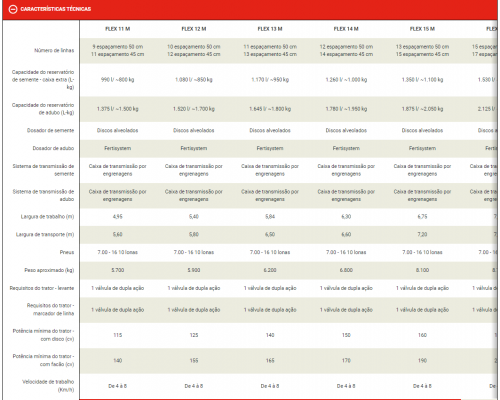This screenshot has width=500, height=400.
Task: Click the '1.260 l/ ~1.000 kg' cell
Action: point(346,80)
